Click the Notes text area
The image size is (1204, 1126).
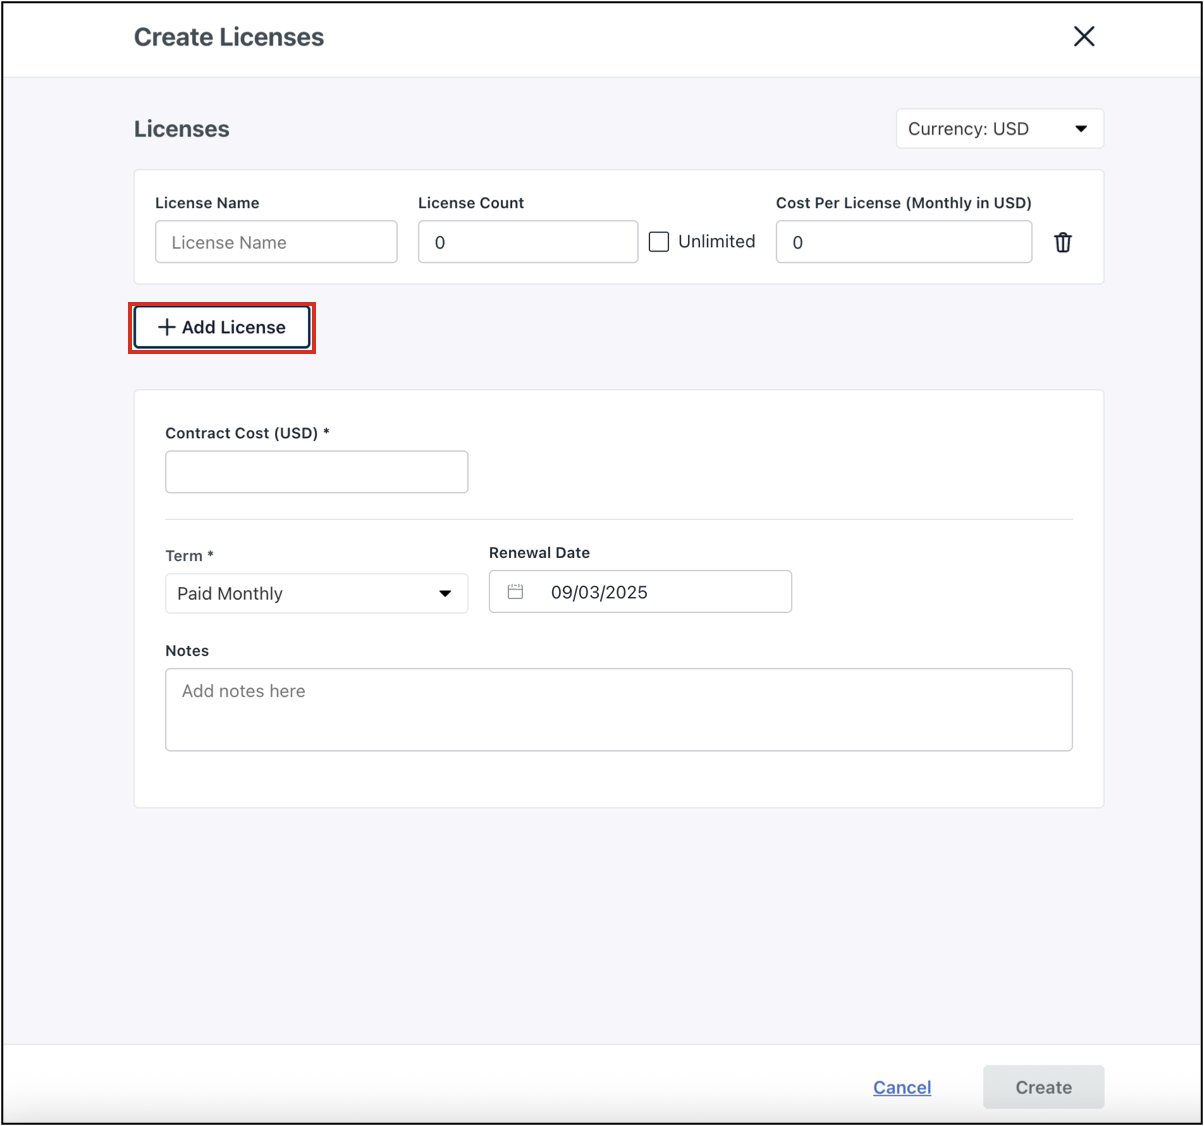coord(618,709)
